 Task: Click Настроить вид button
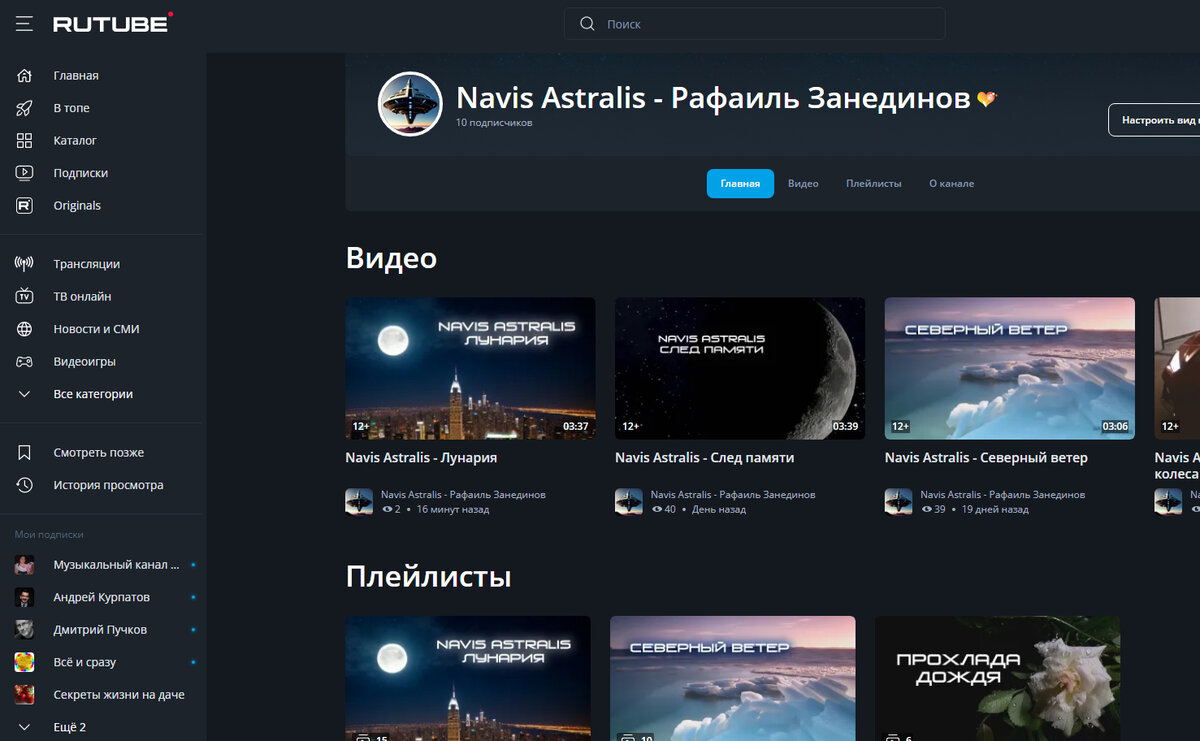[1154, 120]
